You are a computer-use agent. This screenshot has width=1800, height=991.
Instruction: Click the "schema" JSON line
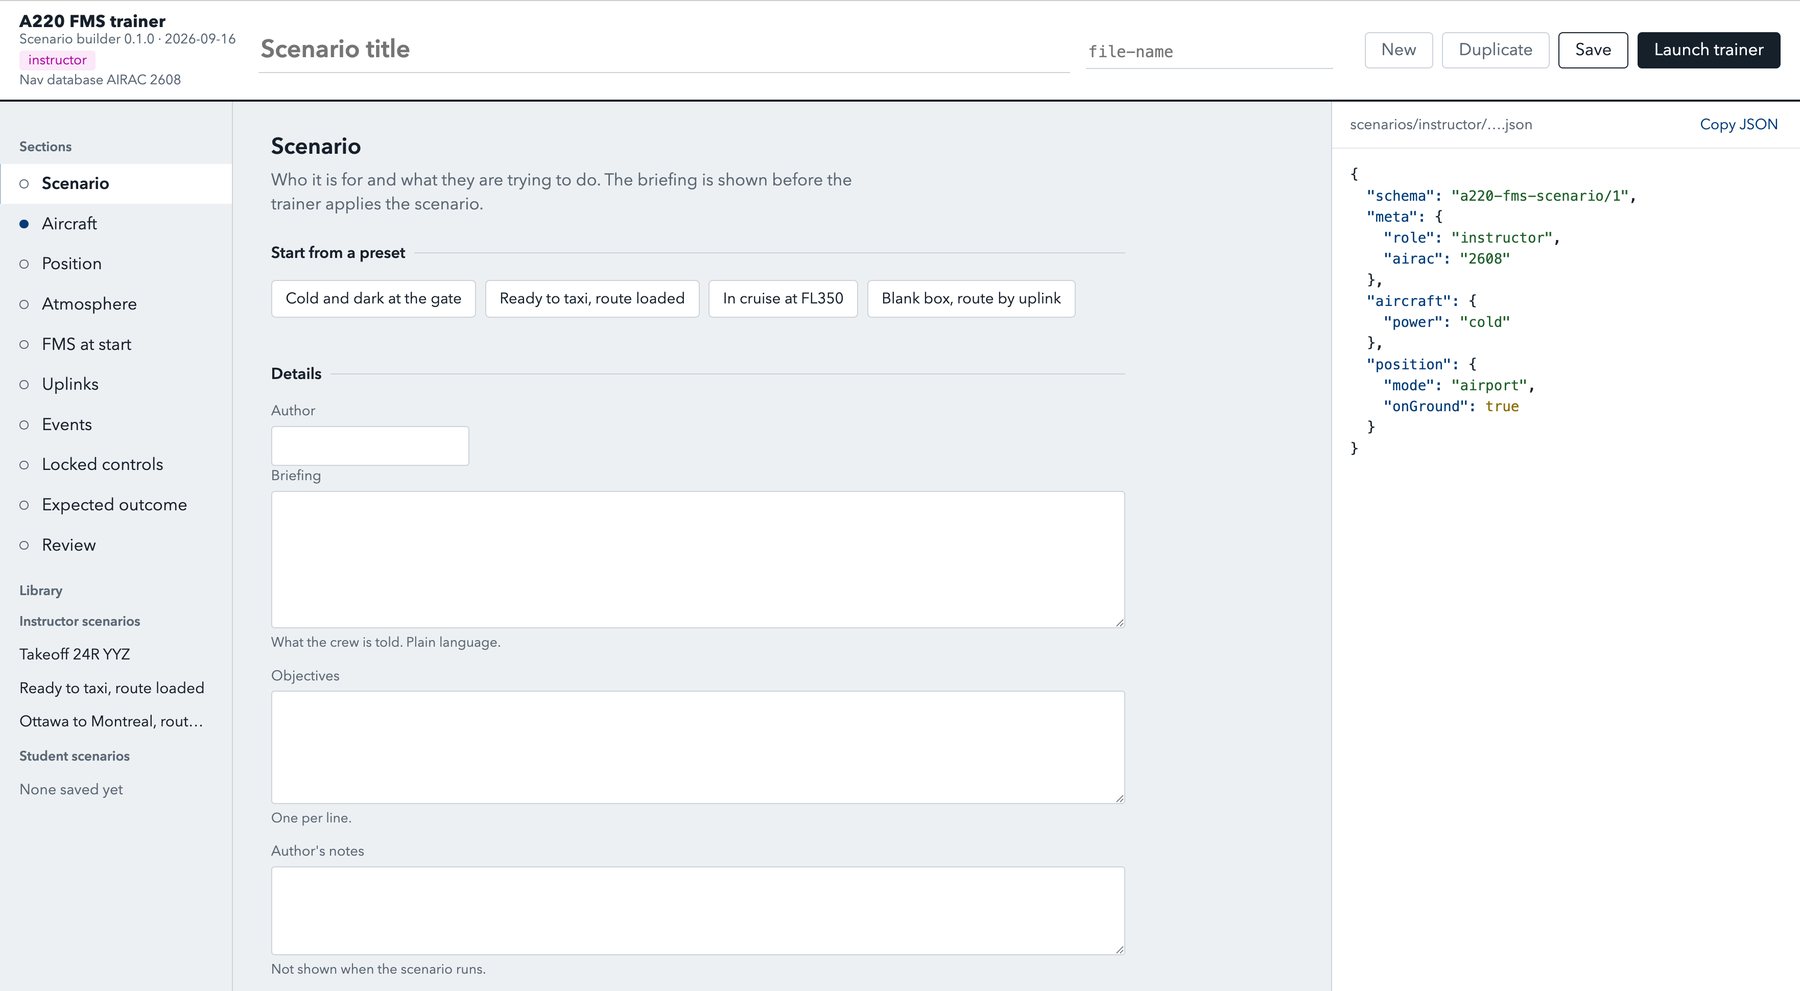[x=1501, y=196]
